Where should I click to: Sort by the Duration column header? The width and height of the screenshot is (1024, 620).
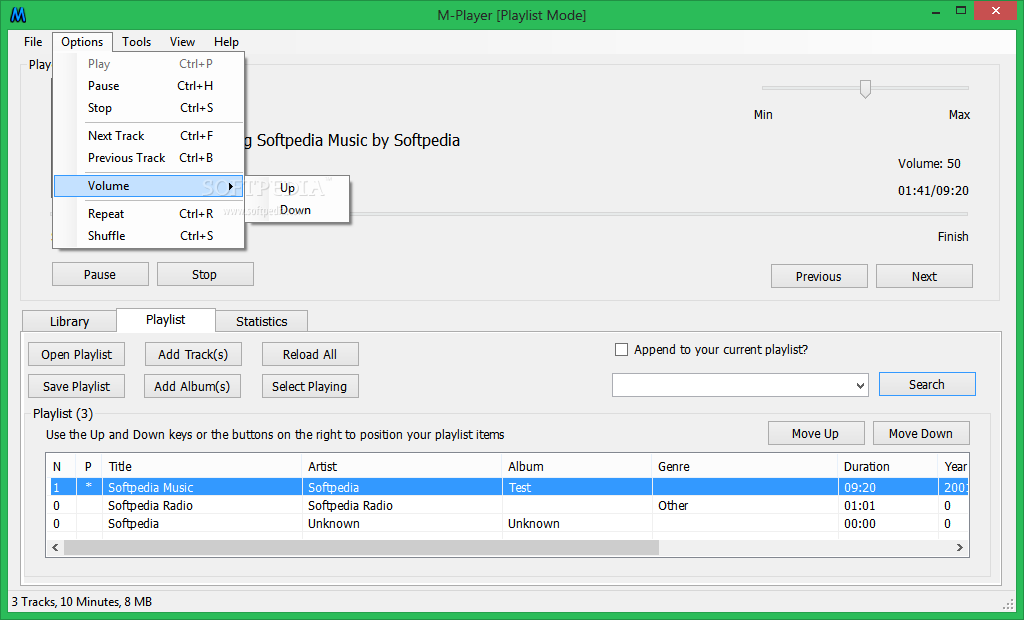(888, 466)
